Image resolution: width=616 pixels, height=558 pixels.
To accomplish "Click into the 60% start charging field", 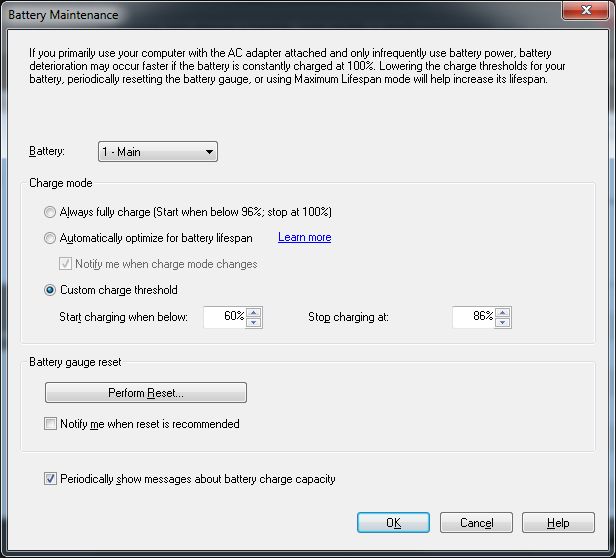I will click(225, 317).
